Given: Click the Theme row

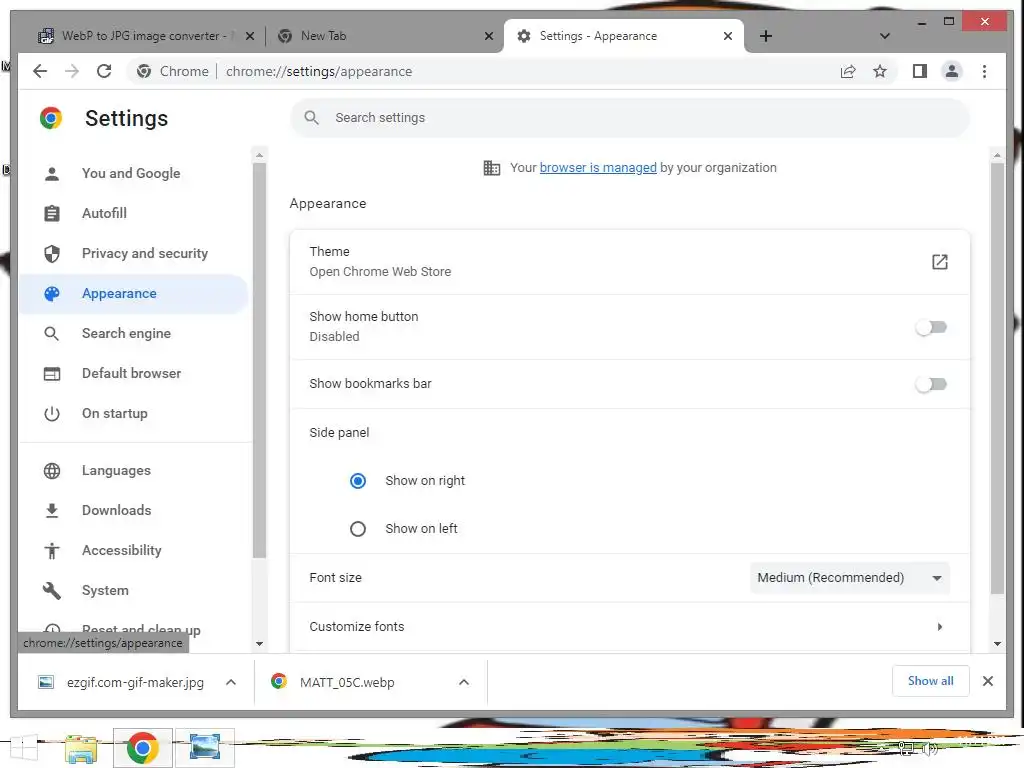Looking at the screenshot, I should point(630,262).
